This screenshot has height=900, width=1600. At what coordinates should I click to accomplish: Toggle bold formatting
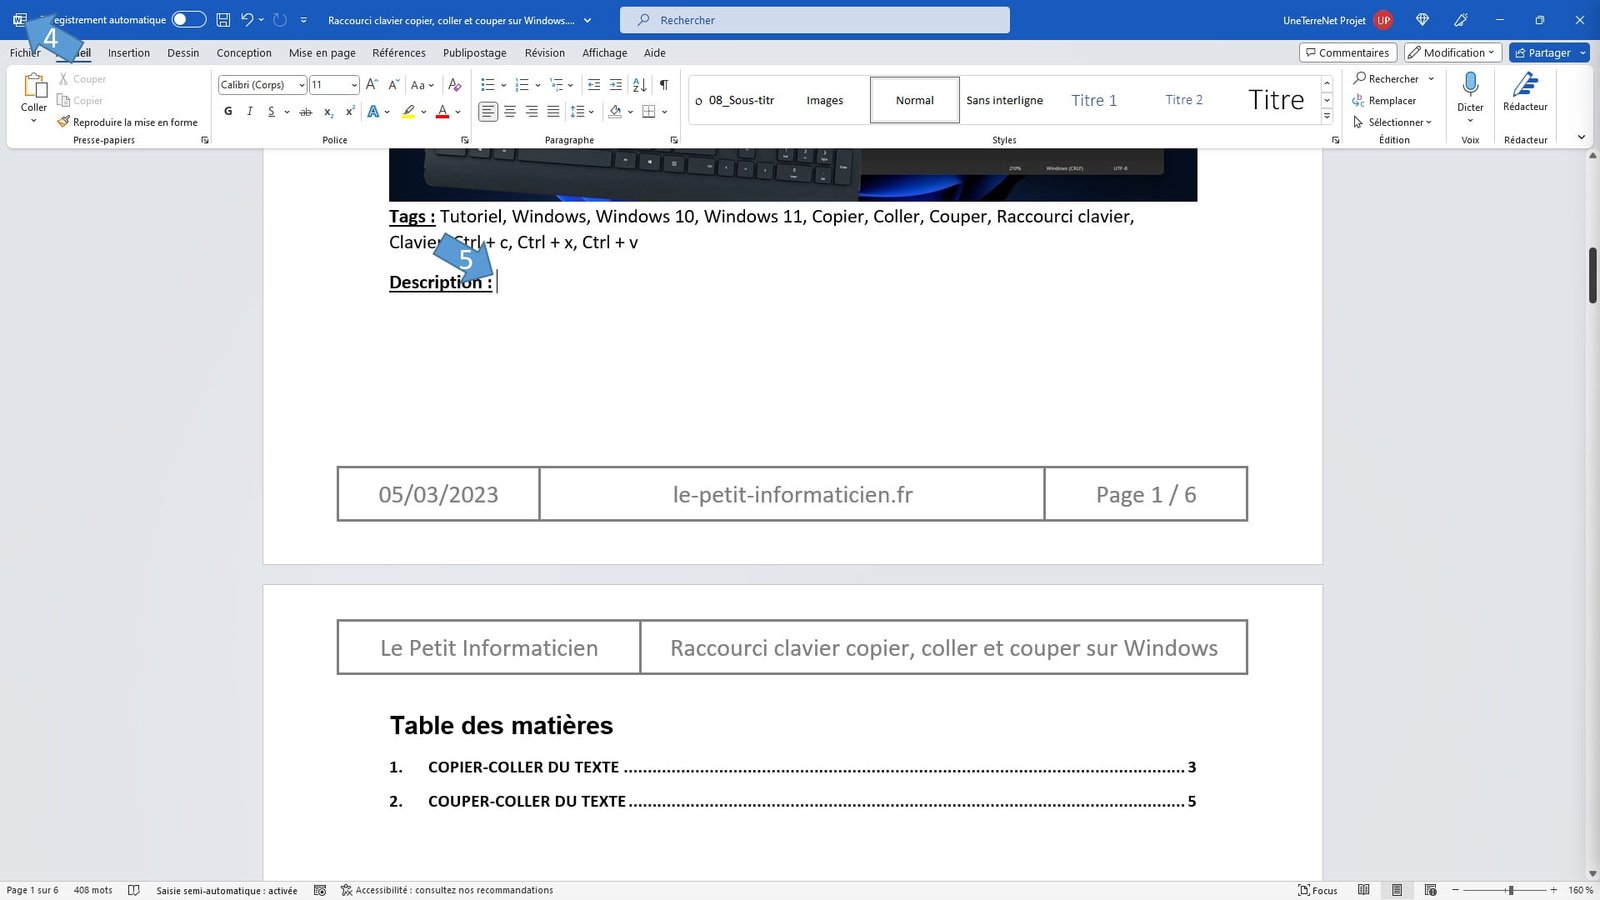pos(228,111)
